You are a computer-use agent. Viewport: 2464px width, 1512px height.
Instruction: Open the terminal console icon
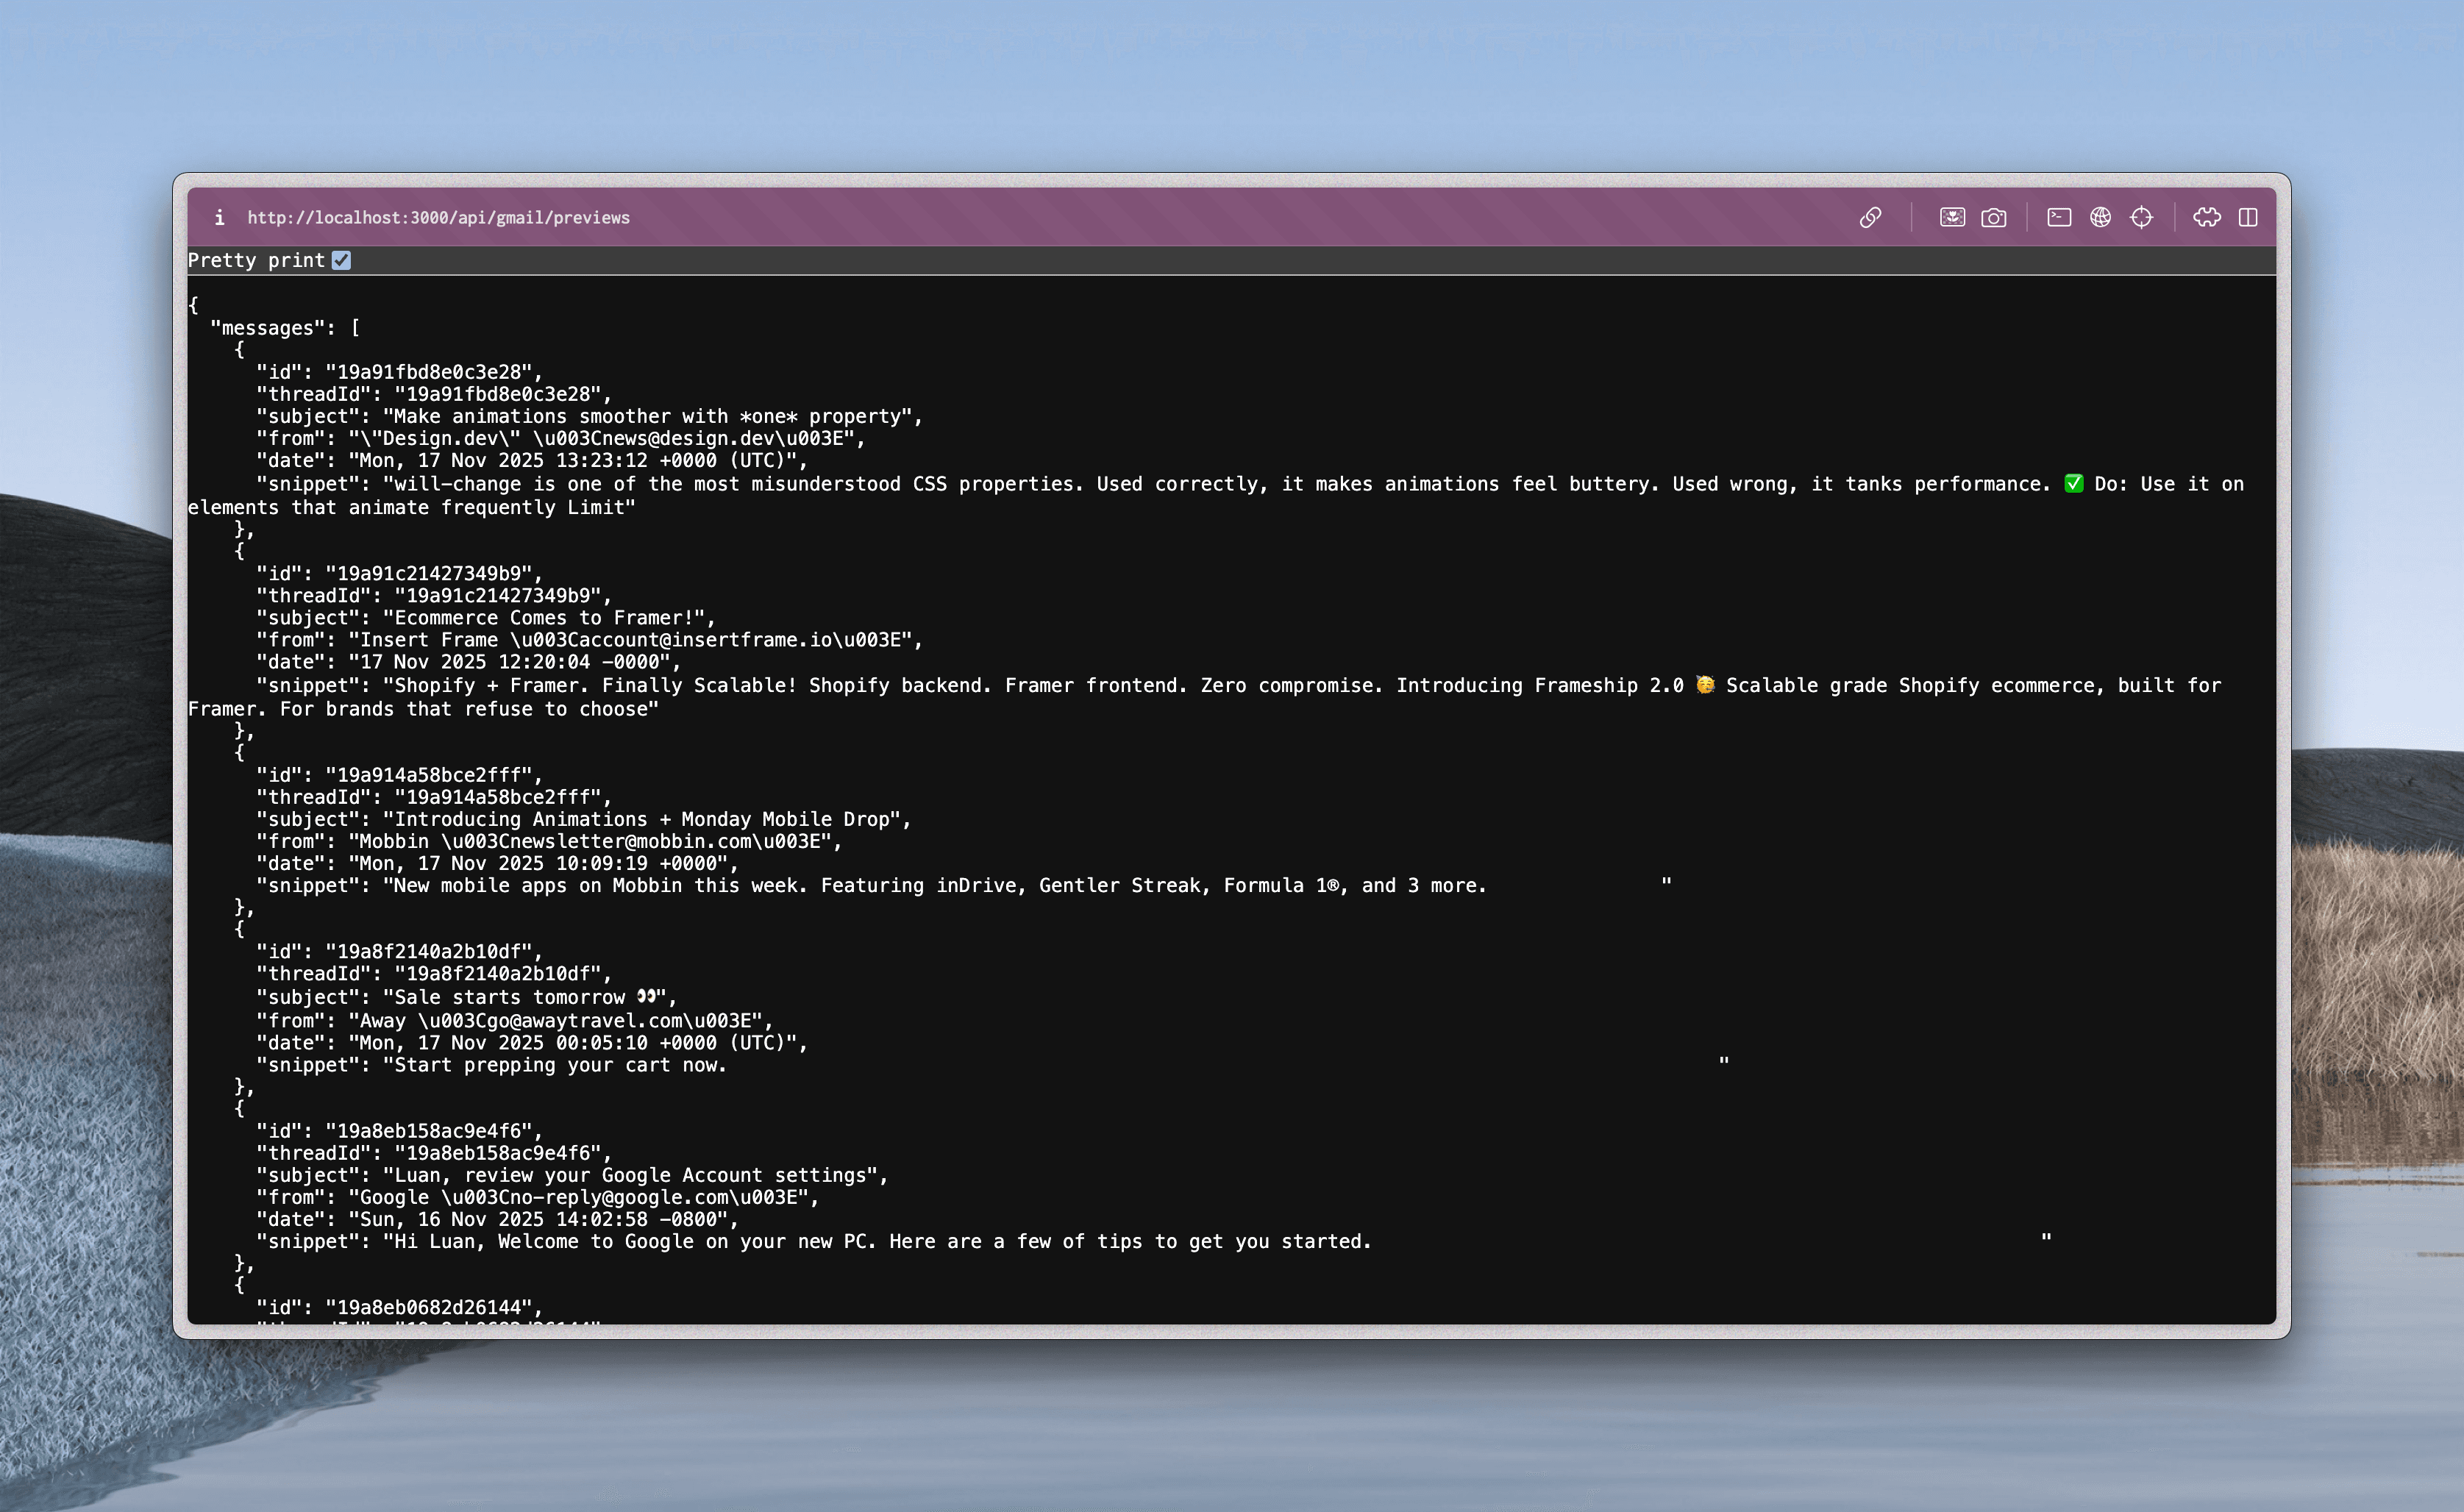2059,217
